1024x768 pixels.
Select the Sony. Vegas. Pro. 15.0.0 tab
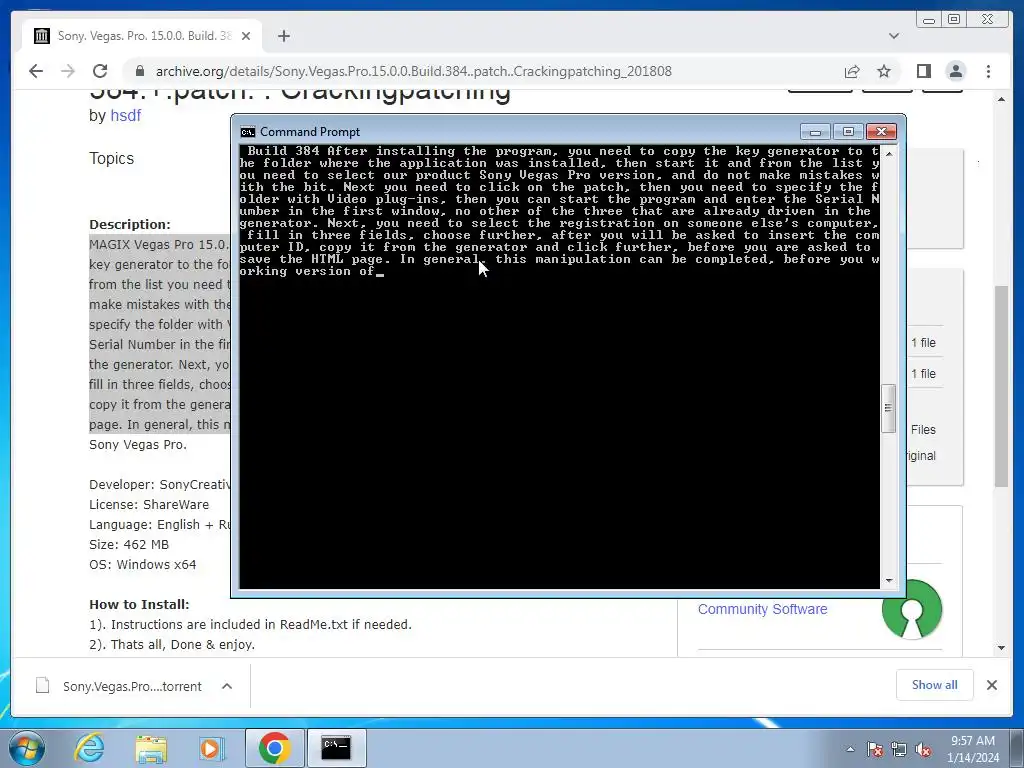pyautogui.click(x=142, y=36)
